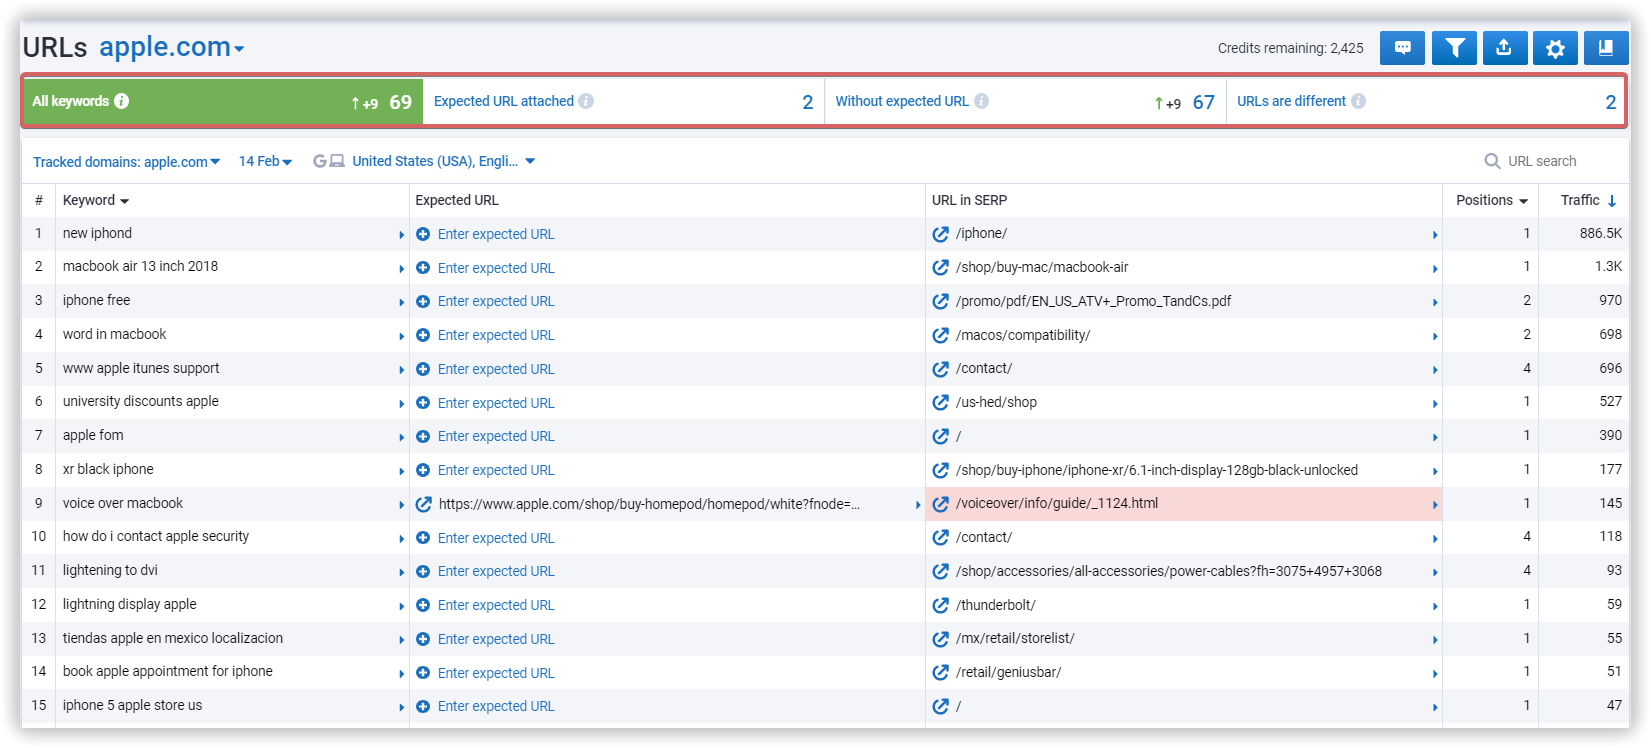The height and width of the screenshot is (748, 1651).
Task: Switch to Expected URL attached tab
Action: [x=624, y=101]
